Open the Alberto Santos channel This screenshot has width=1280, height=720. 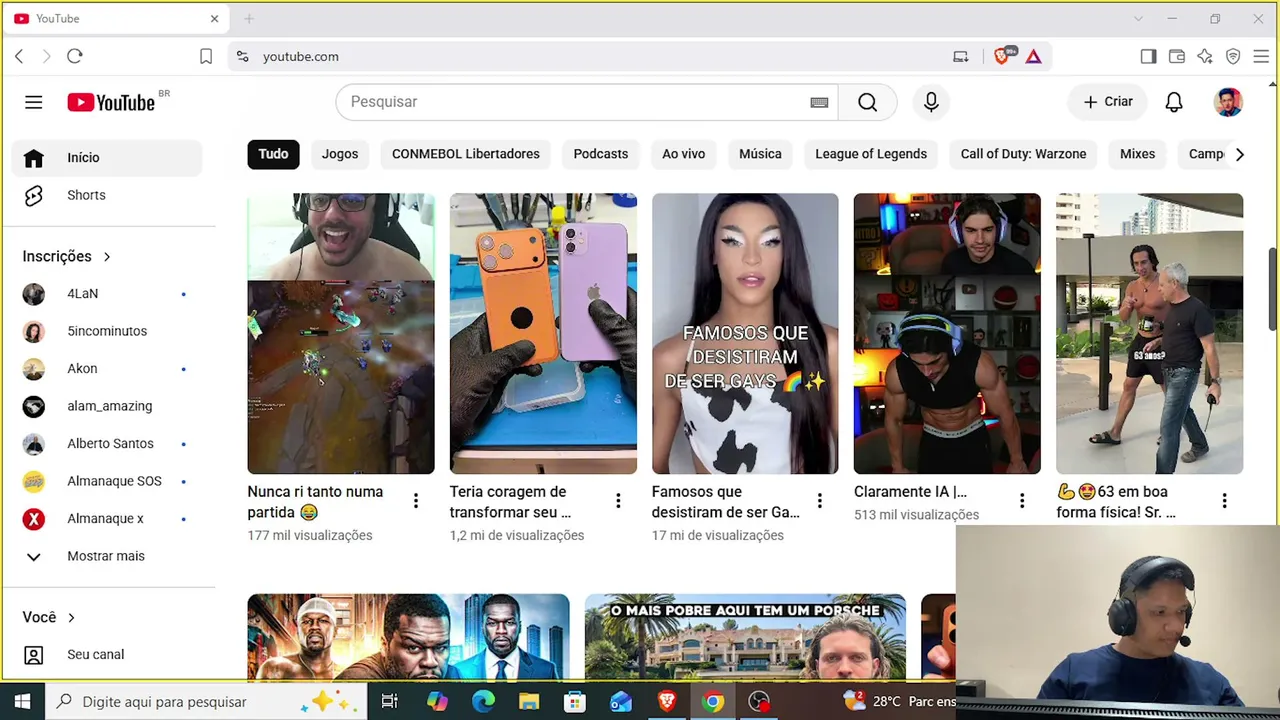[x=107, y=444]
